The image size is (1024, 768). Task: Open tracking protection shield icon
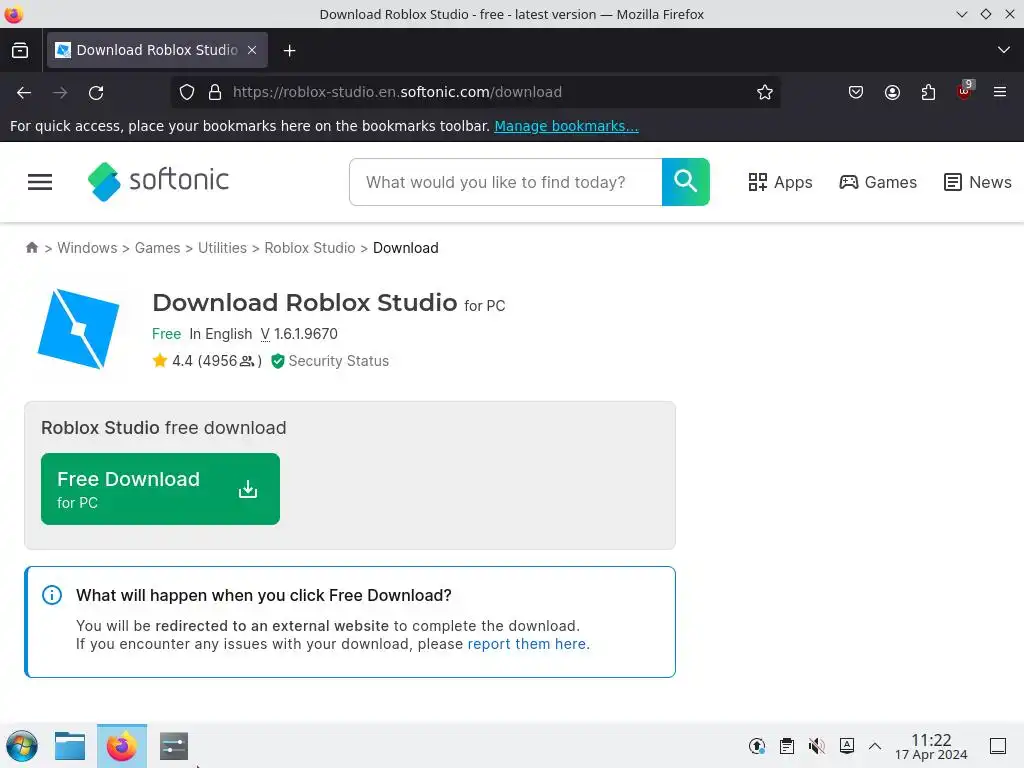(187, 92)
